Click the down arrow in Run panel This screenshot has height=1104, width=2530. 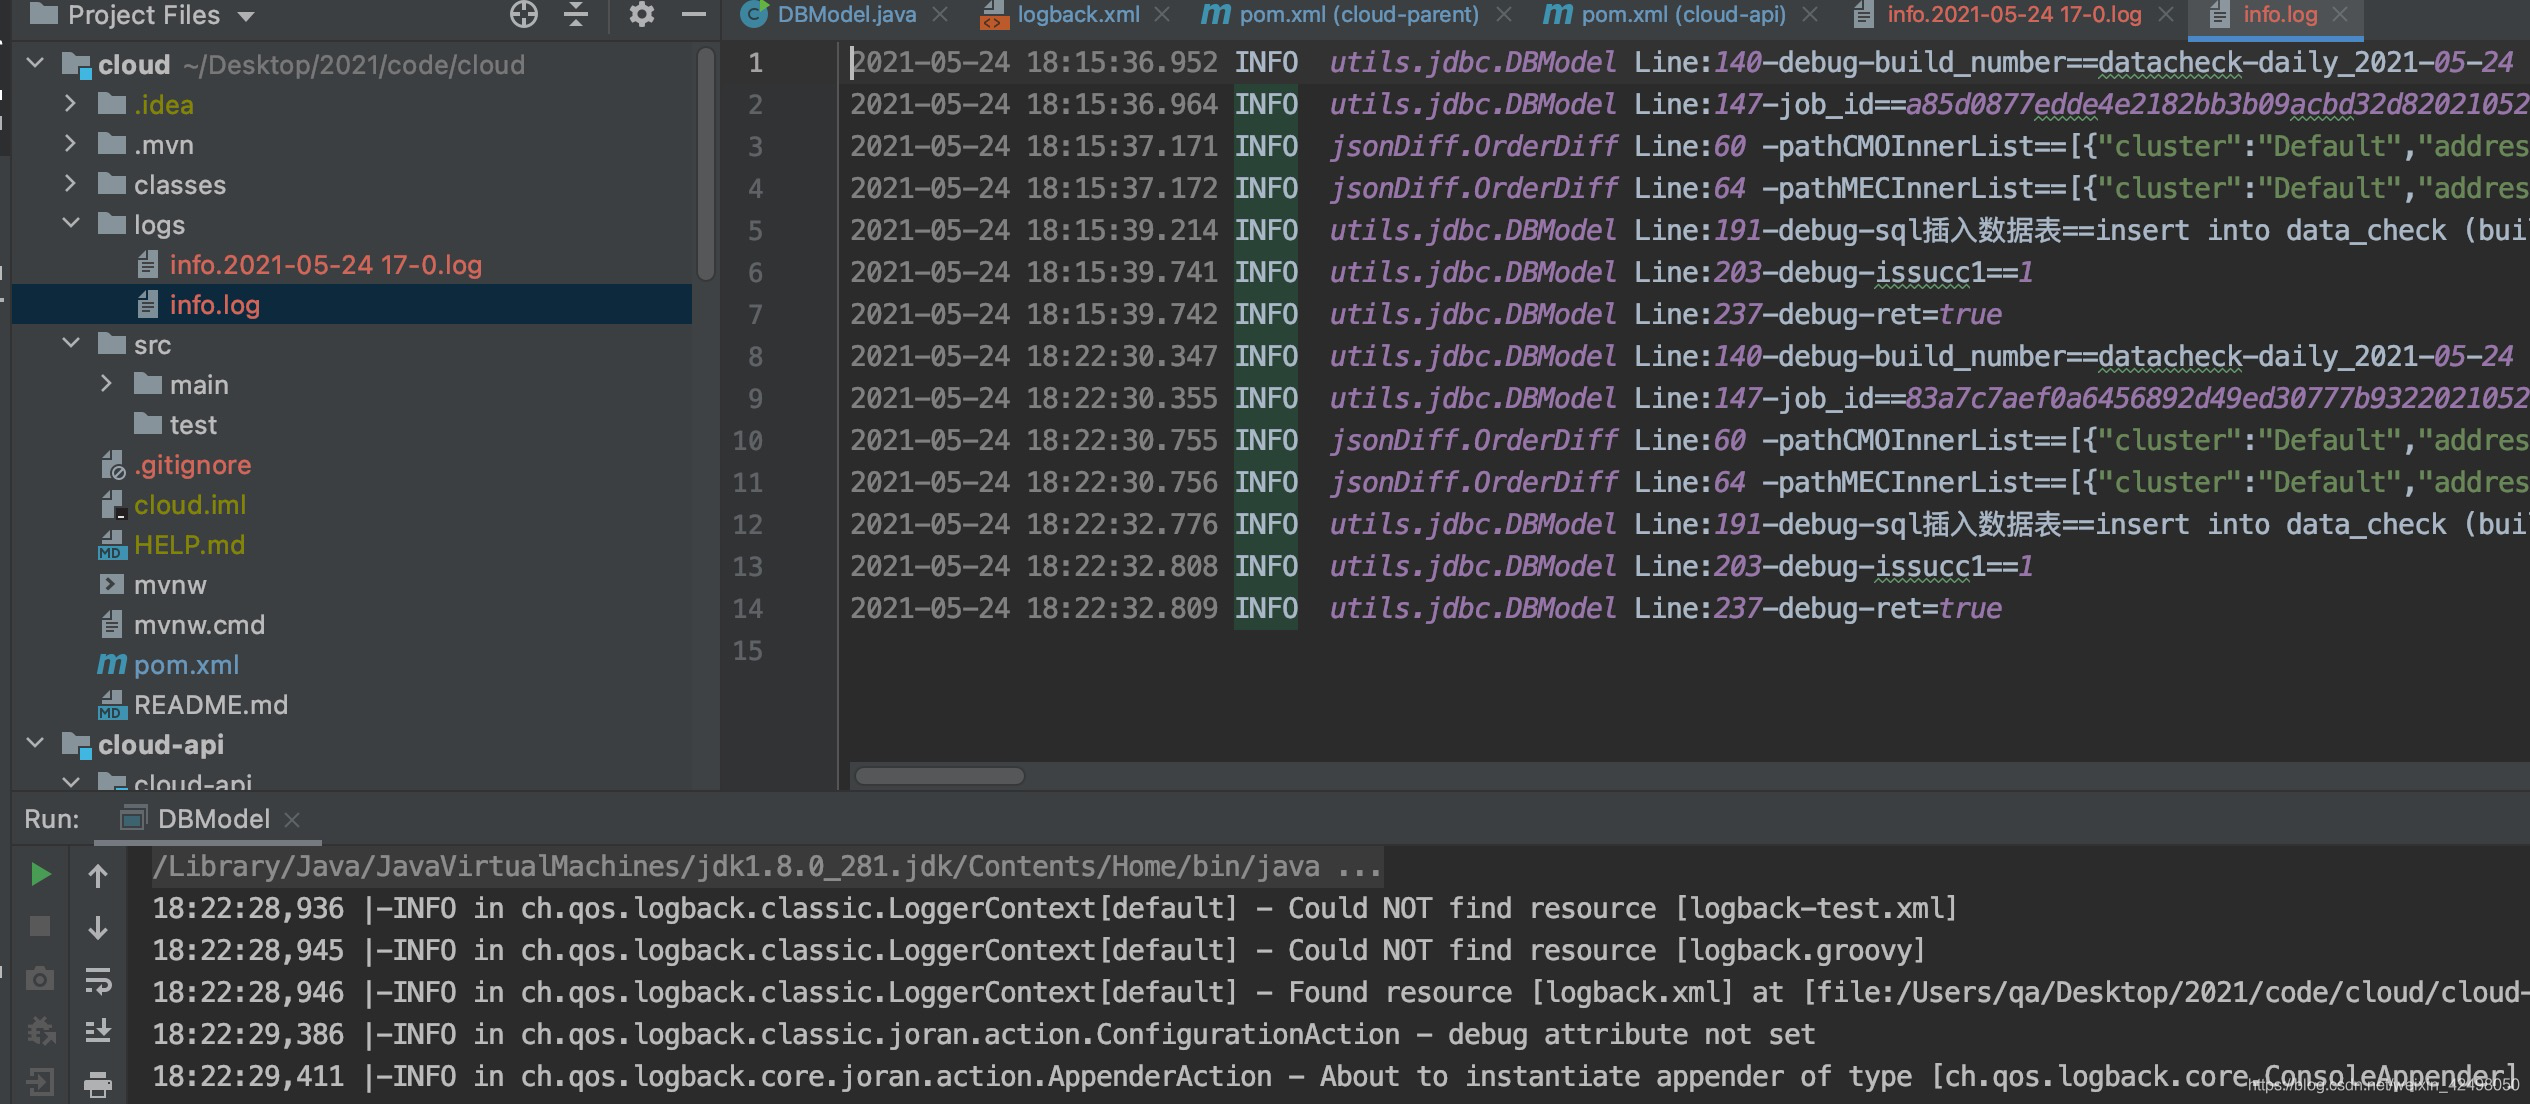(x=98, y=928)
